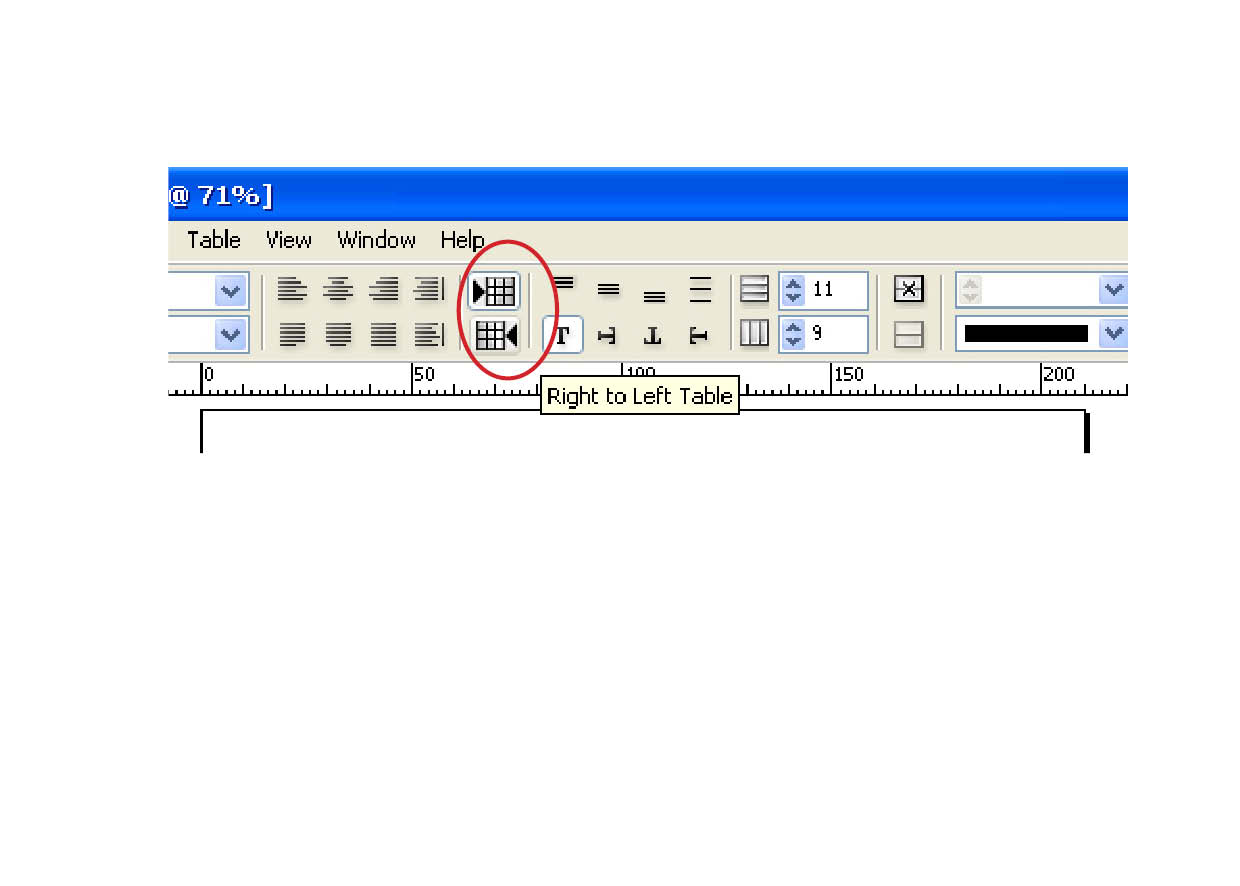Open the View menu
The image size is (1240, 886).
289,240
